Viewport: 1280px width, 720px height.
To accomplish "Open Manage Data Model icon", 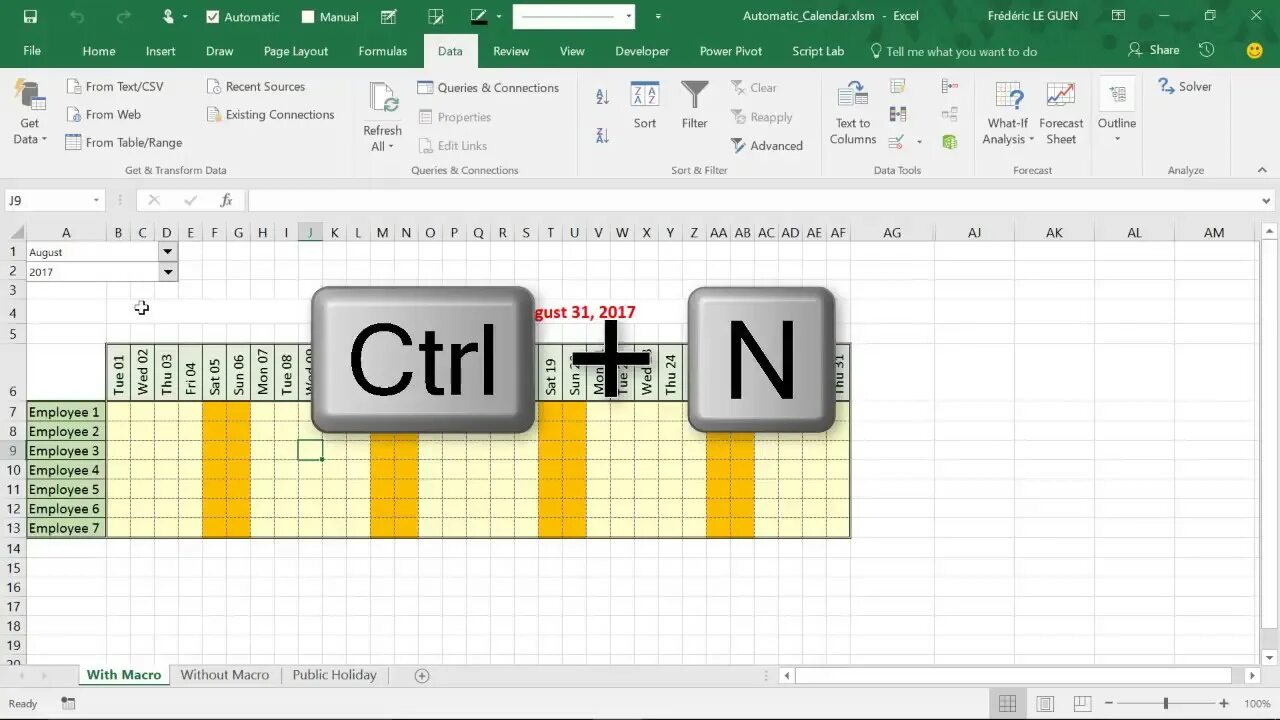I will point(950,141).
